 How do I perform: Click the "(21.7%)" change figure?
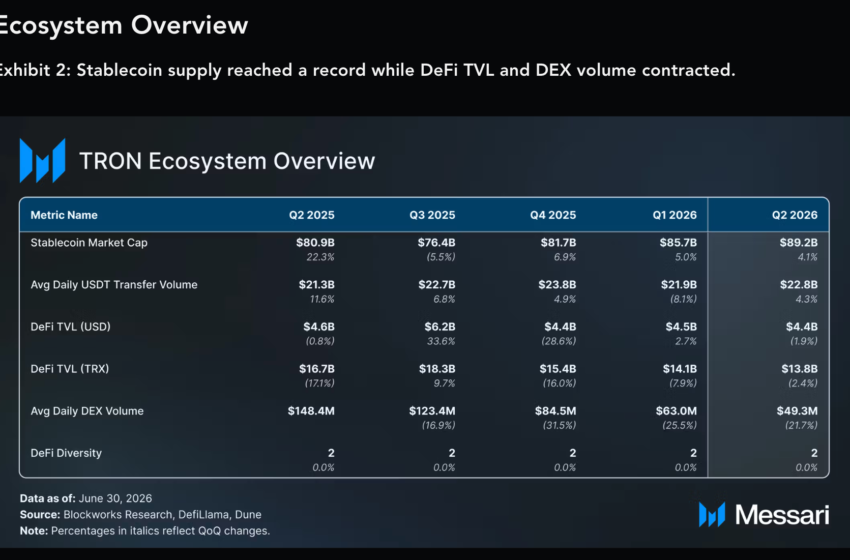point(801,426)
